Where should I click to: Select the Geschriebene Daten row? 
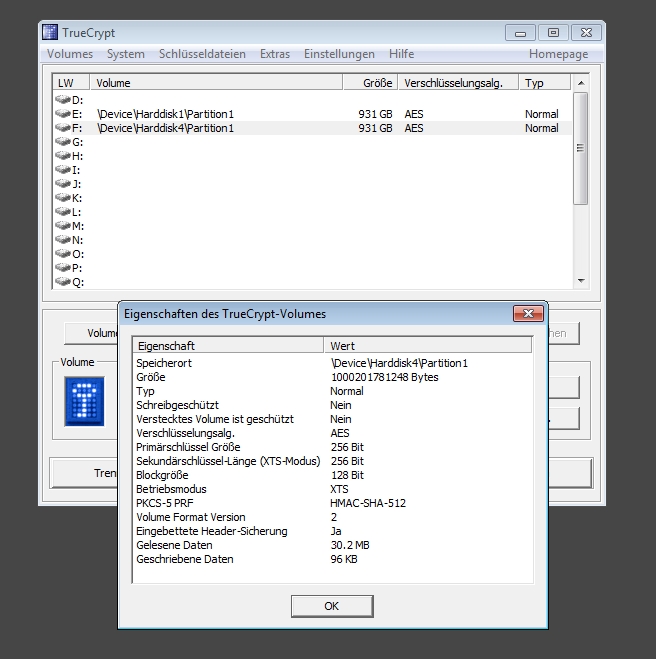coord(333,559)
